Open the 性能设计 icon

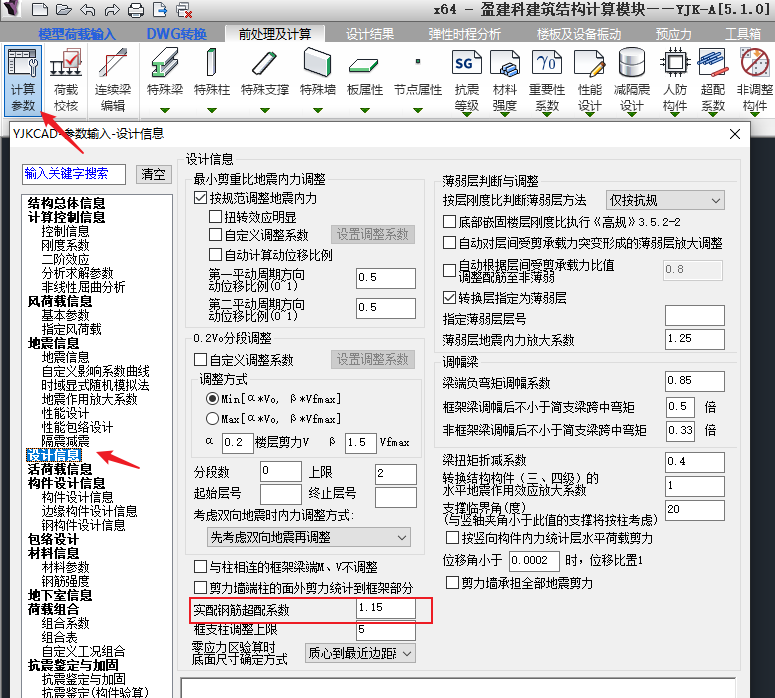coord(590,62)
